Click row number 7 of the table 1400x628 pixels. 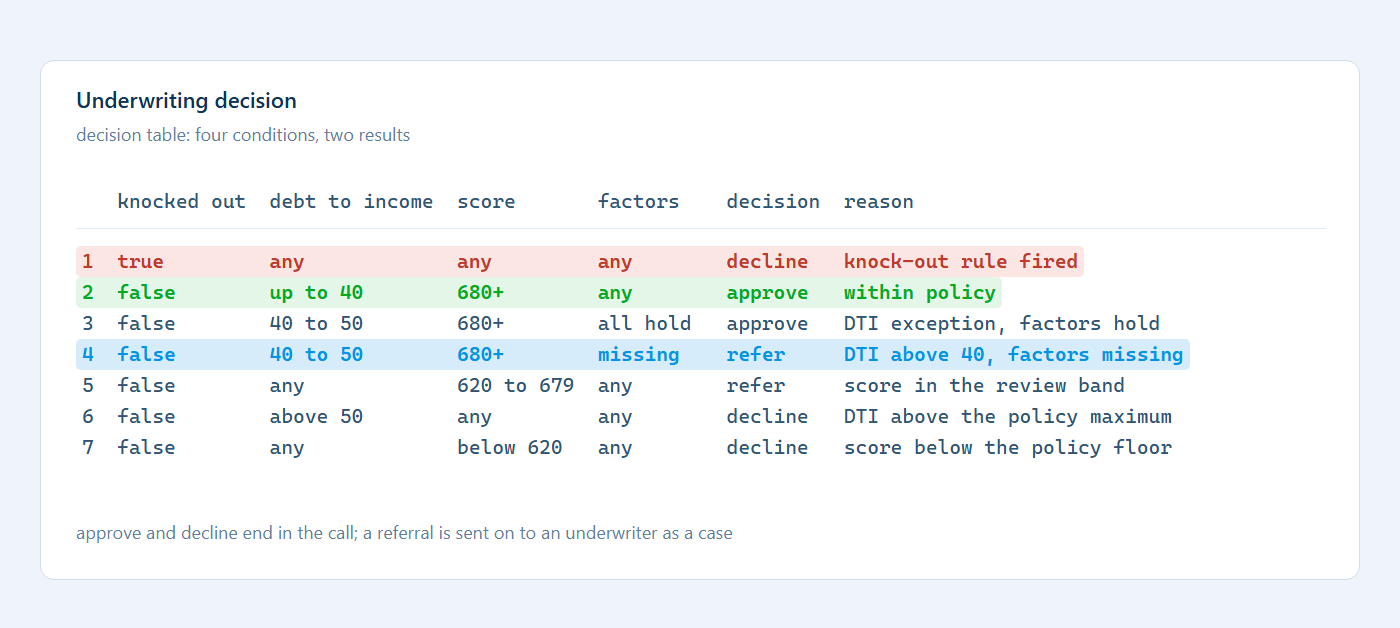pos(88,448)
